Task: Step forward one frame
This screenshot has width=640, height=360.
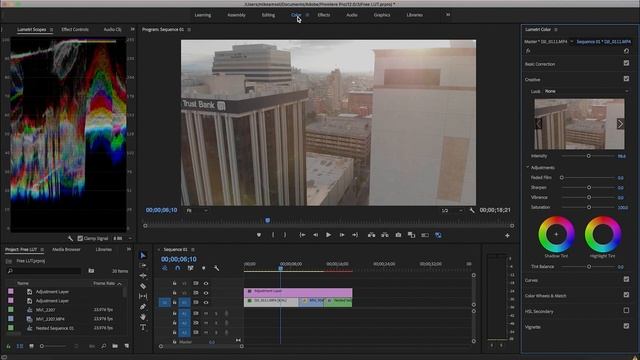Action: point(342,235)
